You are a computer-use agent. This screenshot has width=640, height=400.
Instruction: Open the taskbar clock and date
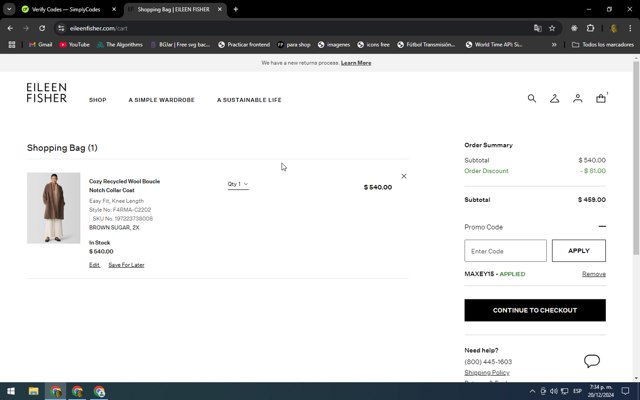[x=600, y=391]
